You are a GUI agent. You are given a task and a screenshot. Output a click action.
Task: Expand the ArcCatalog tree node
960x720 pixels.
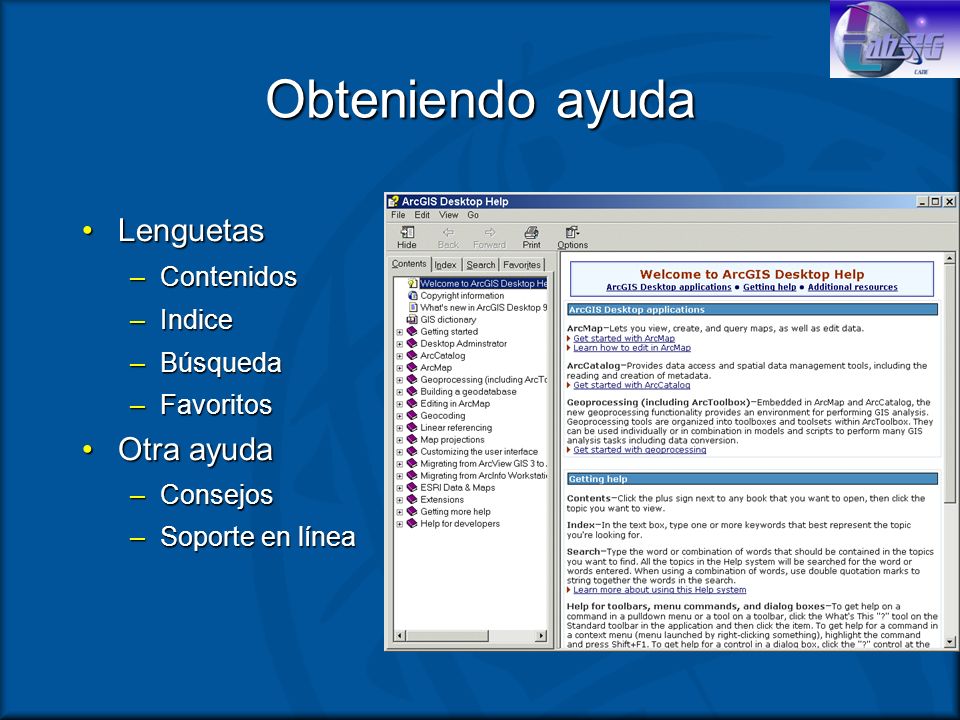(x=399, y=356)
